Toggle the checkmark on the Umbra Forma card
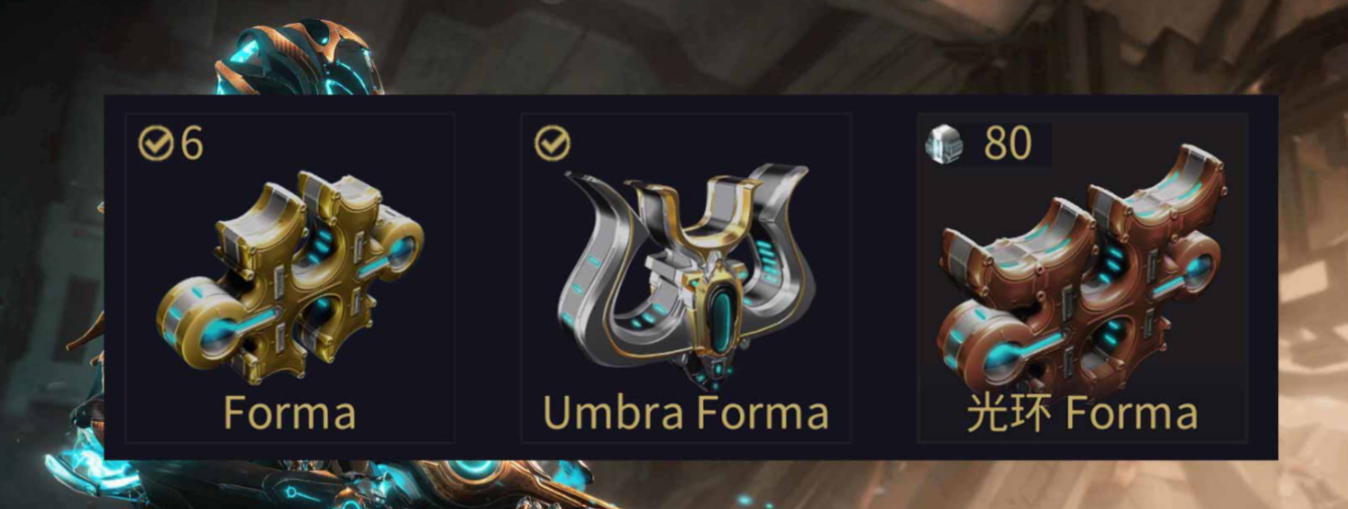Image resolution: width=1348 pixels, height=509 pixels. point(552,144)
